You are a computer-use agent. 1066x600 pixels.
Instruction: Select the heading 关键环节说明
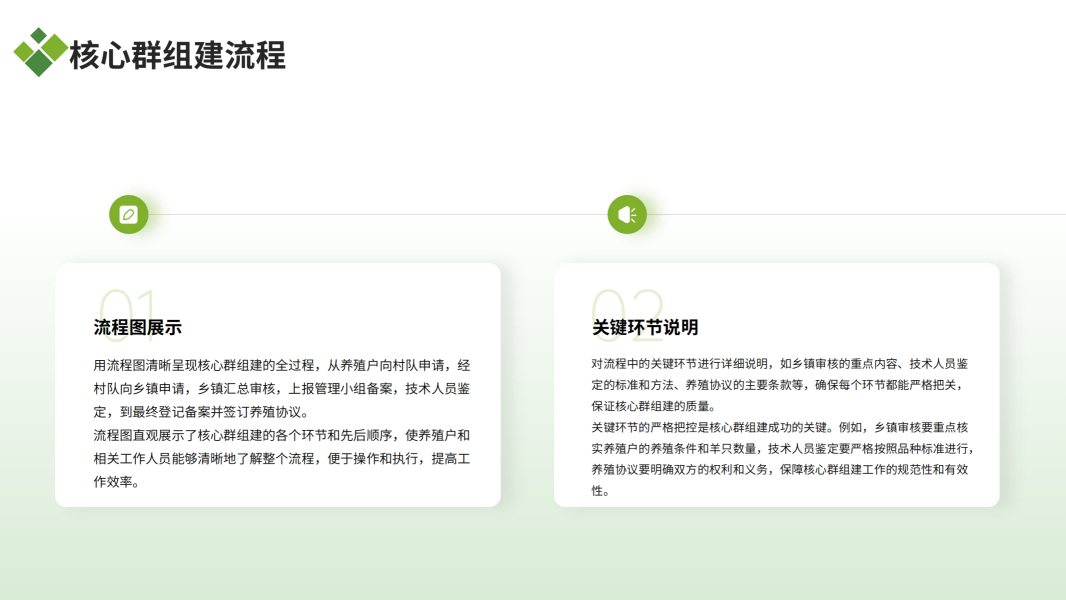(645, 328)
